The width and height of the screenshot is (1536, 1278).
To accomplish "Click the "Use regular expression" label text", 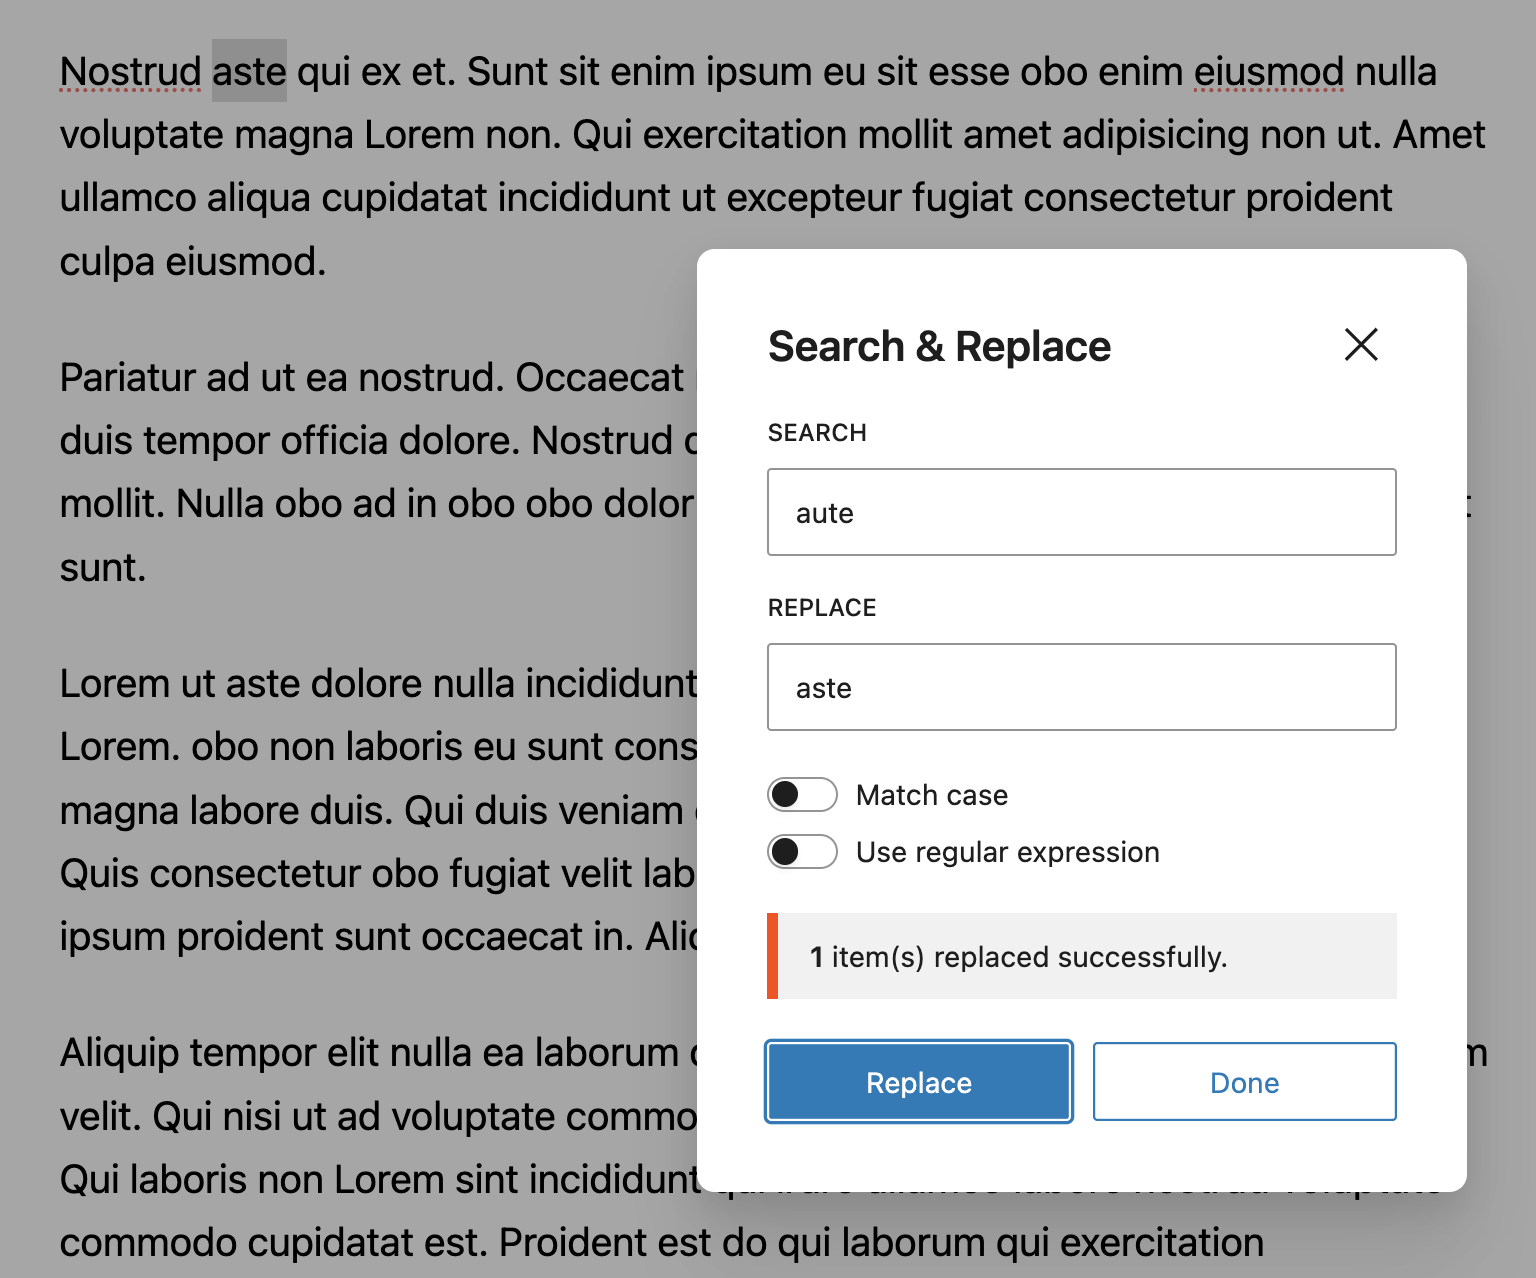I will point(1007,852).
